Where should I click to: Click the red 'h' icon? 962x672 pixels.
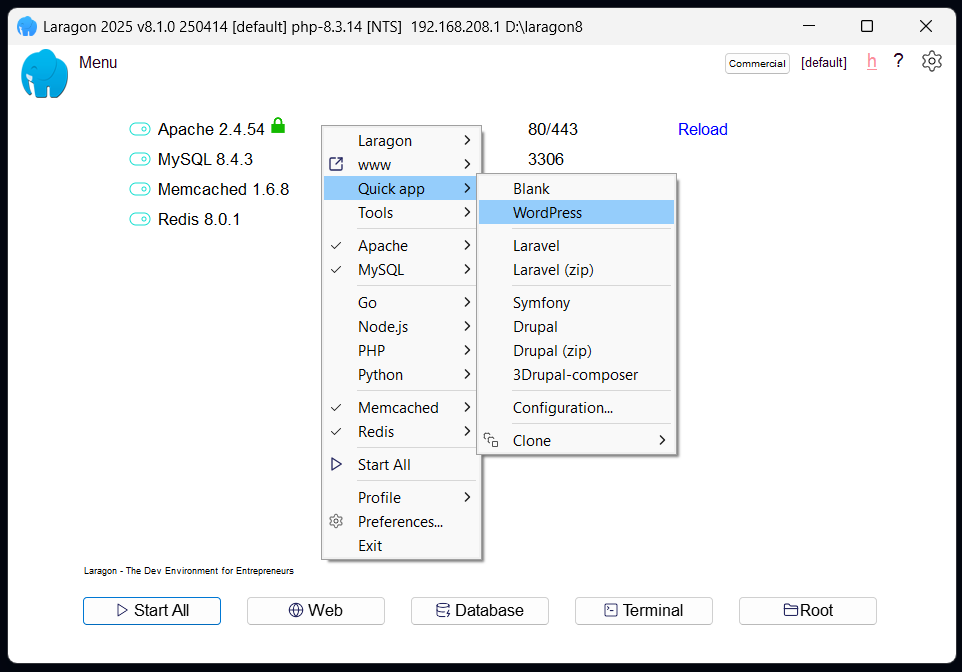[x=871, y=61]
